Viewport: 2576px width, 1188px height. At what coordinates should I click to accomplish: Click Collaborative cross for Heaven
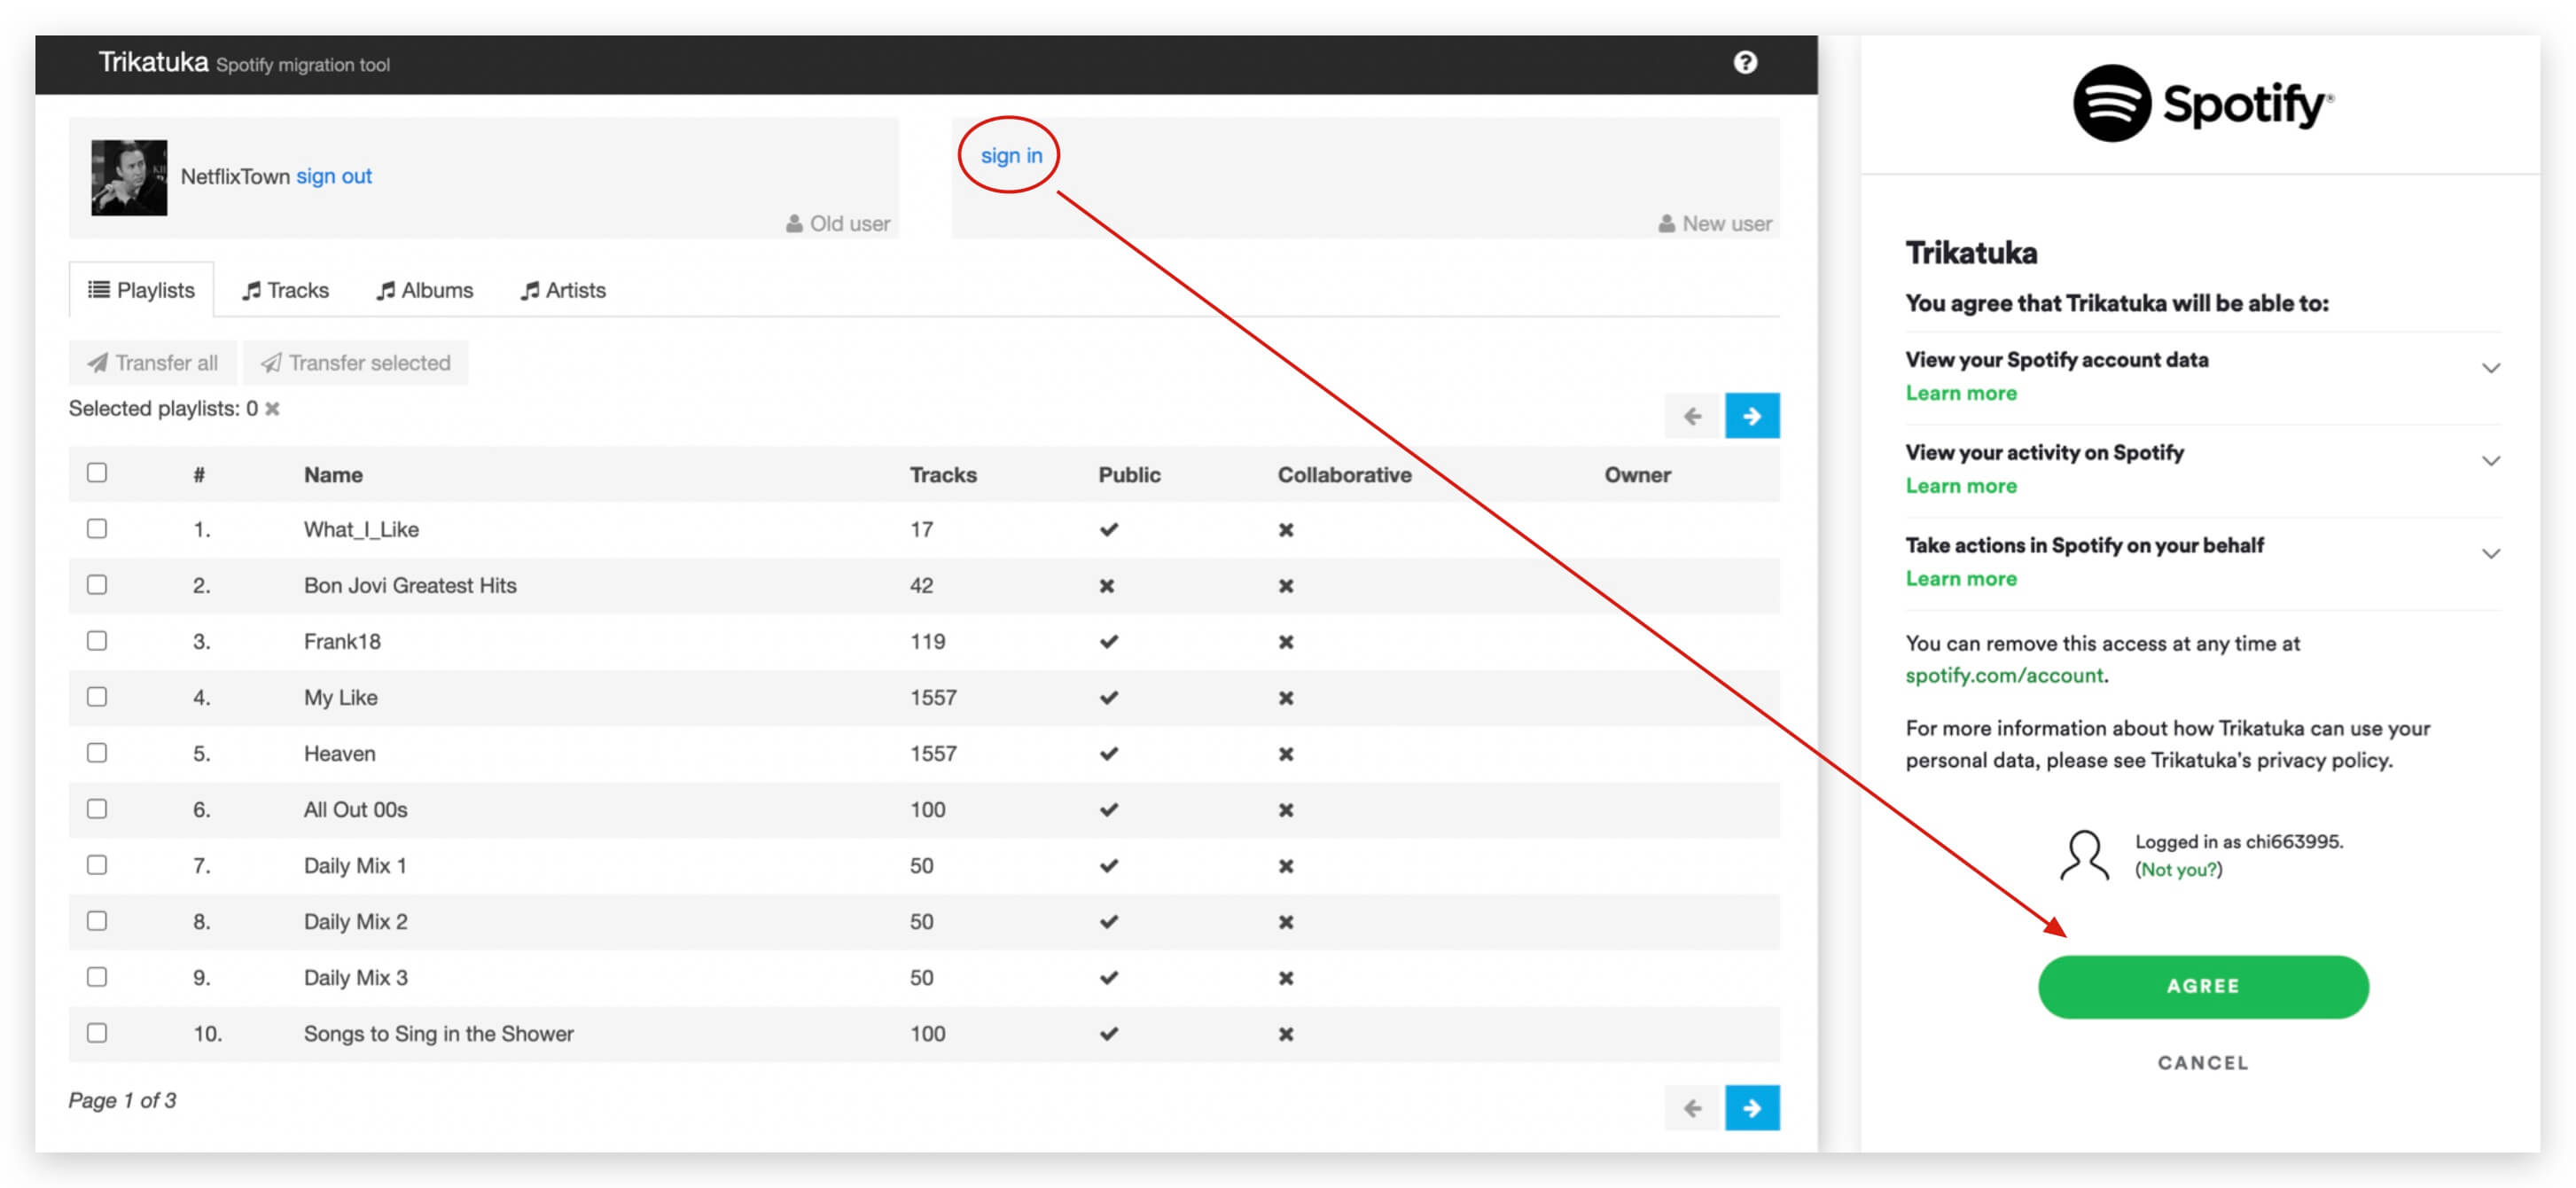(1285, 753)
